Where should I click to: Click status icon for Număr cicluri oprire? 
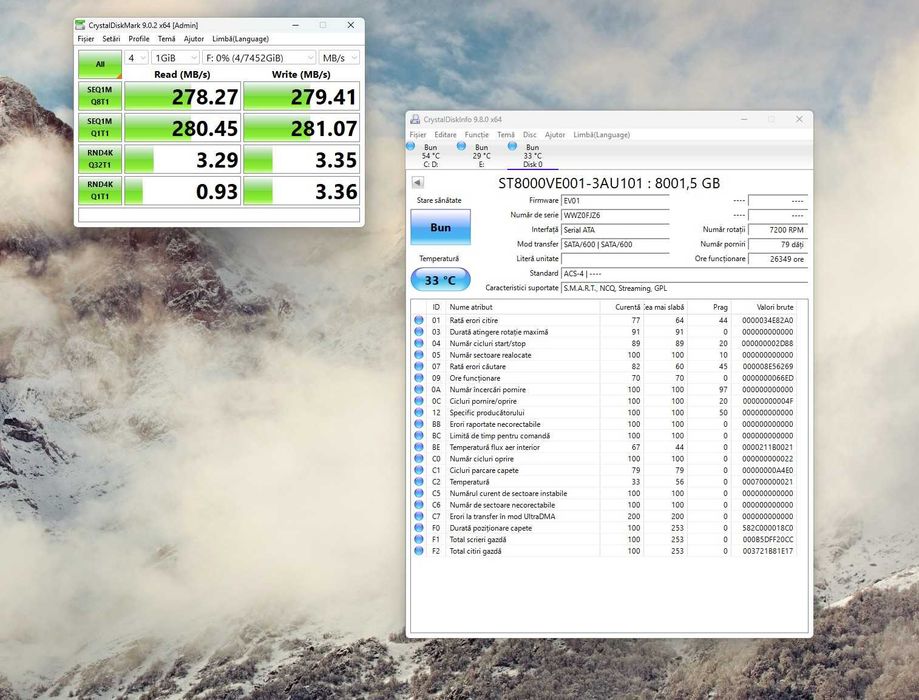coord(418,458)
